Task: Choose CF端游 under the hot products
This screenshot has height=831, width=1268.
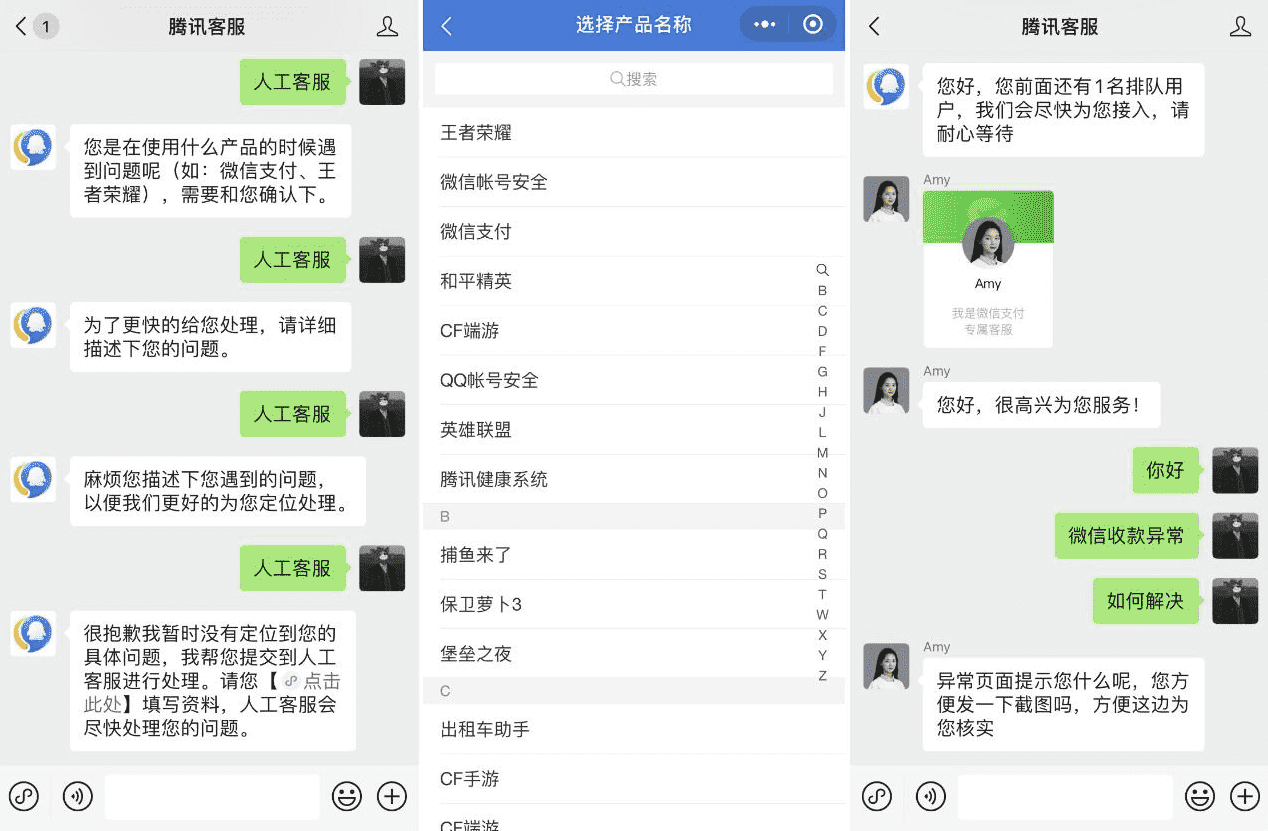Action: click(x=634, y=331)
